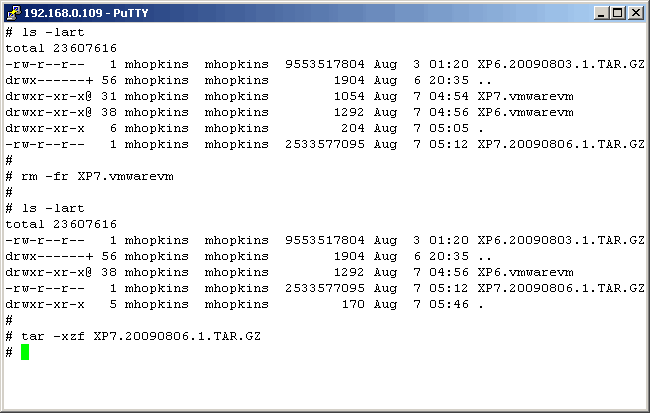
Task: Click the drwx------+ permissions in first listing
Action: (49, 80)
